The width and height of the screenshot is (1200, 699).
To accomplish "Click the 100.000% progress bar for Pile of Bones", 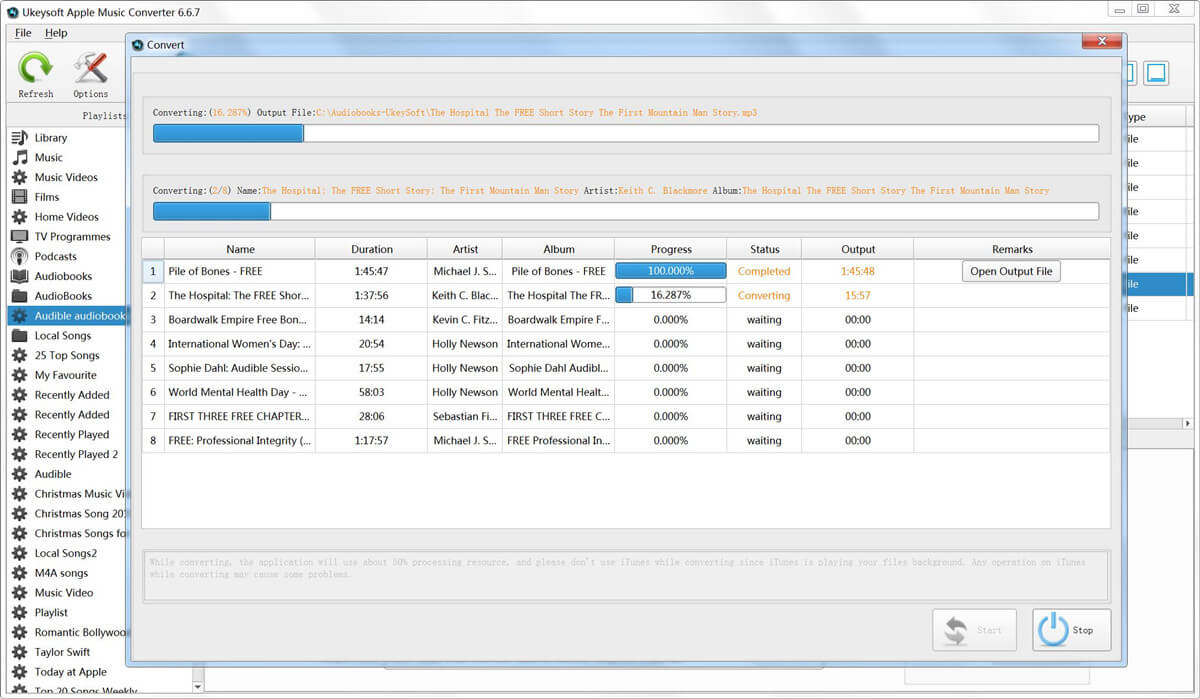I will pyautogui.click(x=670, y=271).
